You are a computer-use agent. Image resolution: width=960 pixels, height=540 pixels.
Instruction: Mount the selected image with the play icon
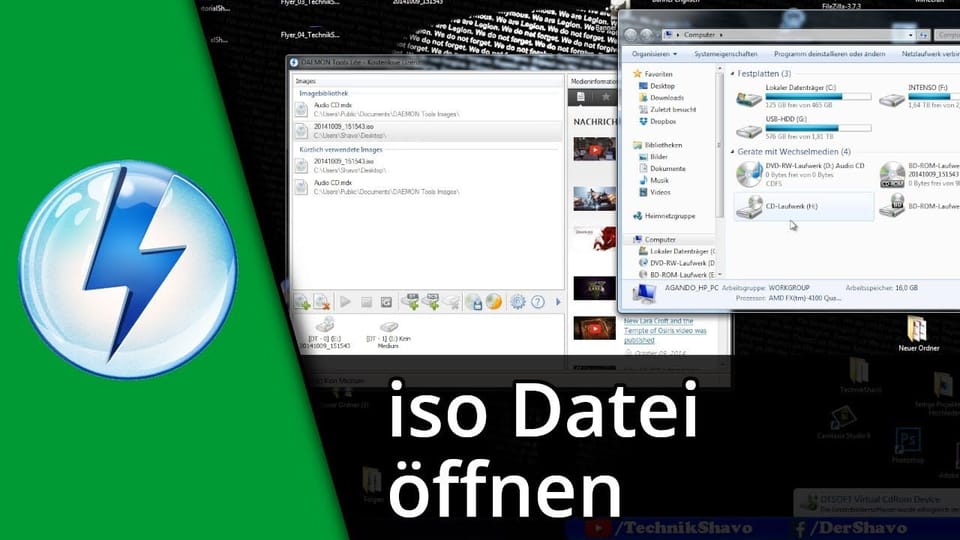pos(345,301)
